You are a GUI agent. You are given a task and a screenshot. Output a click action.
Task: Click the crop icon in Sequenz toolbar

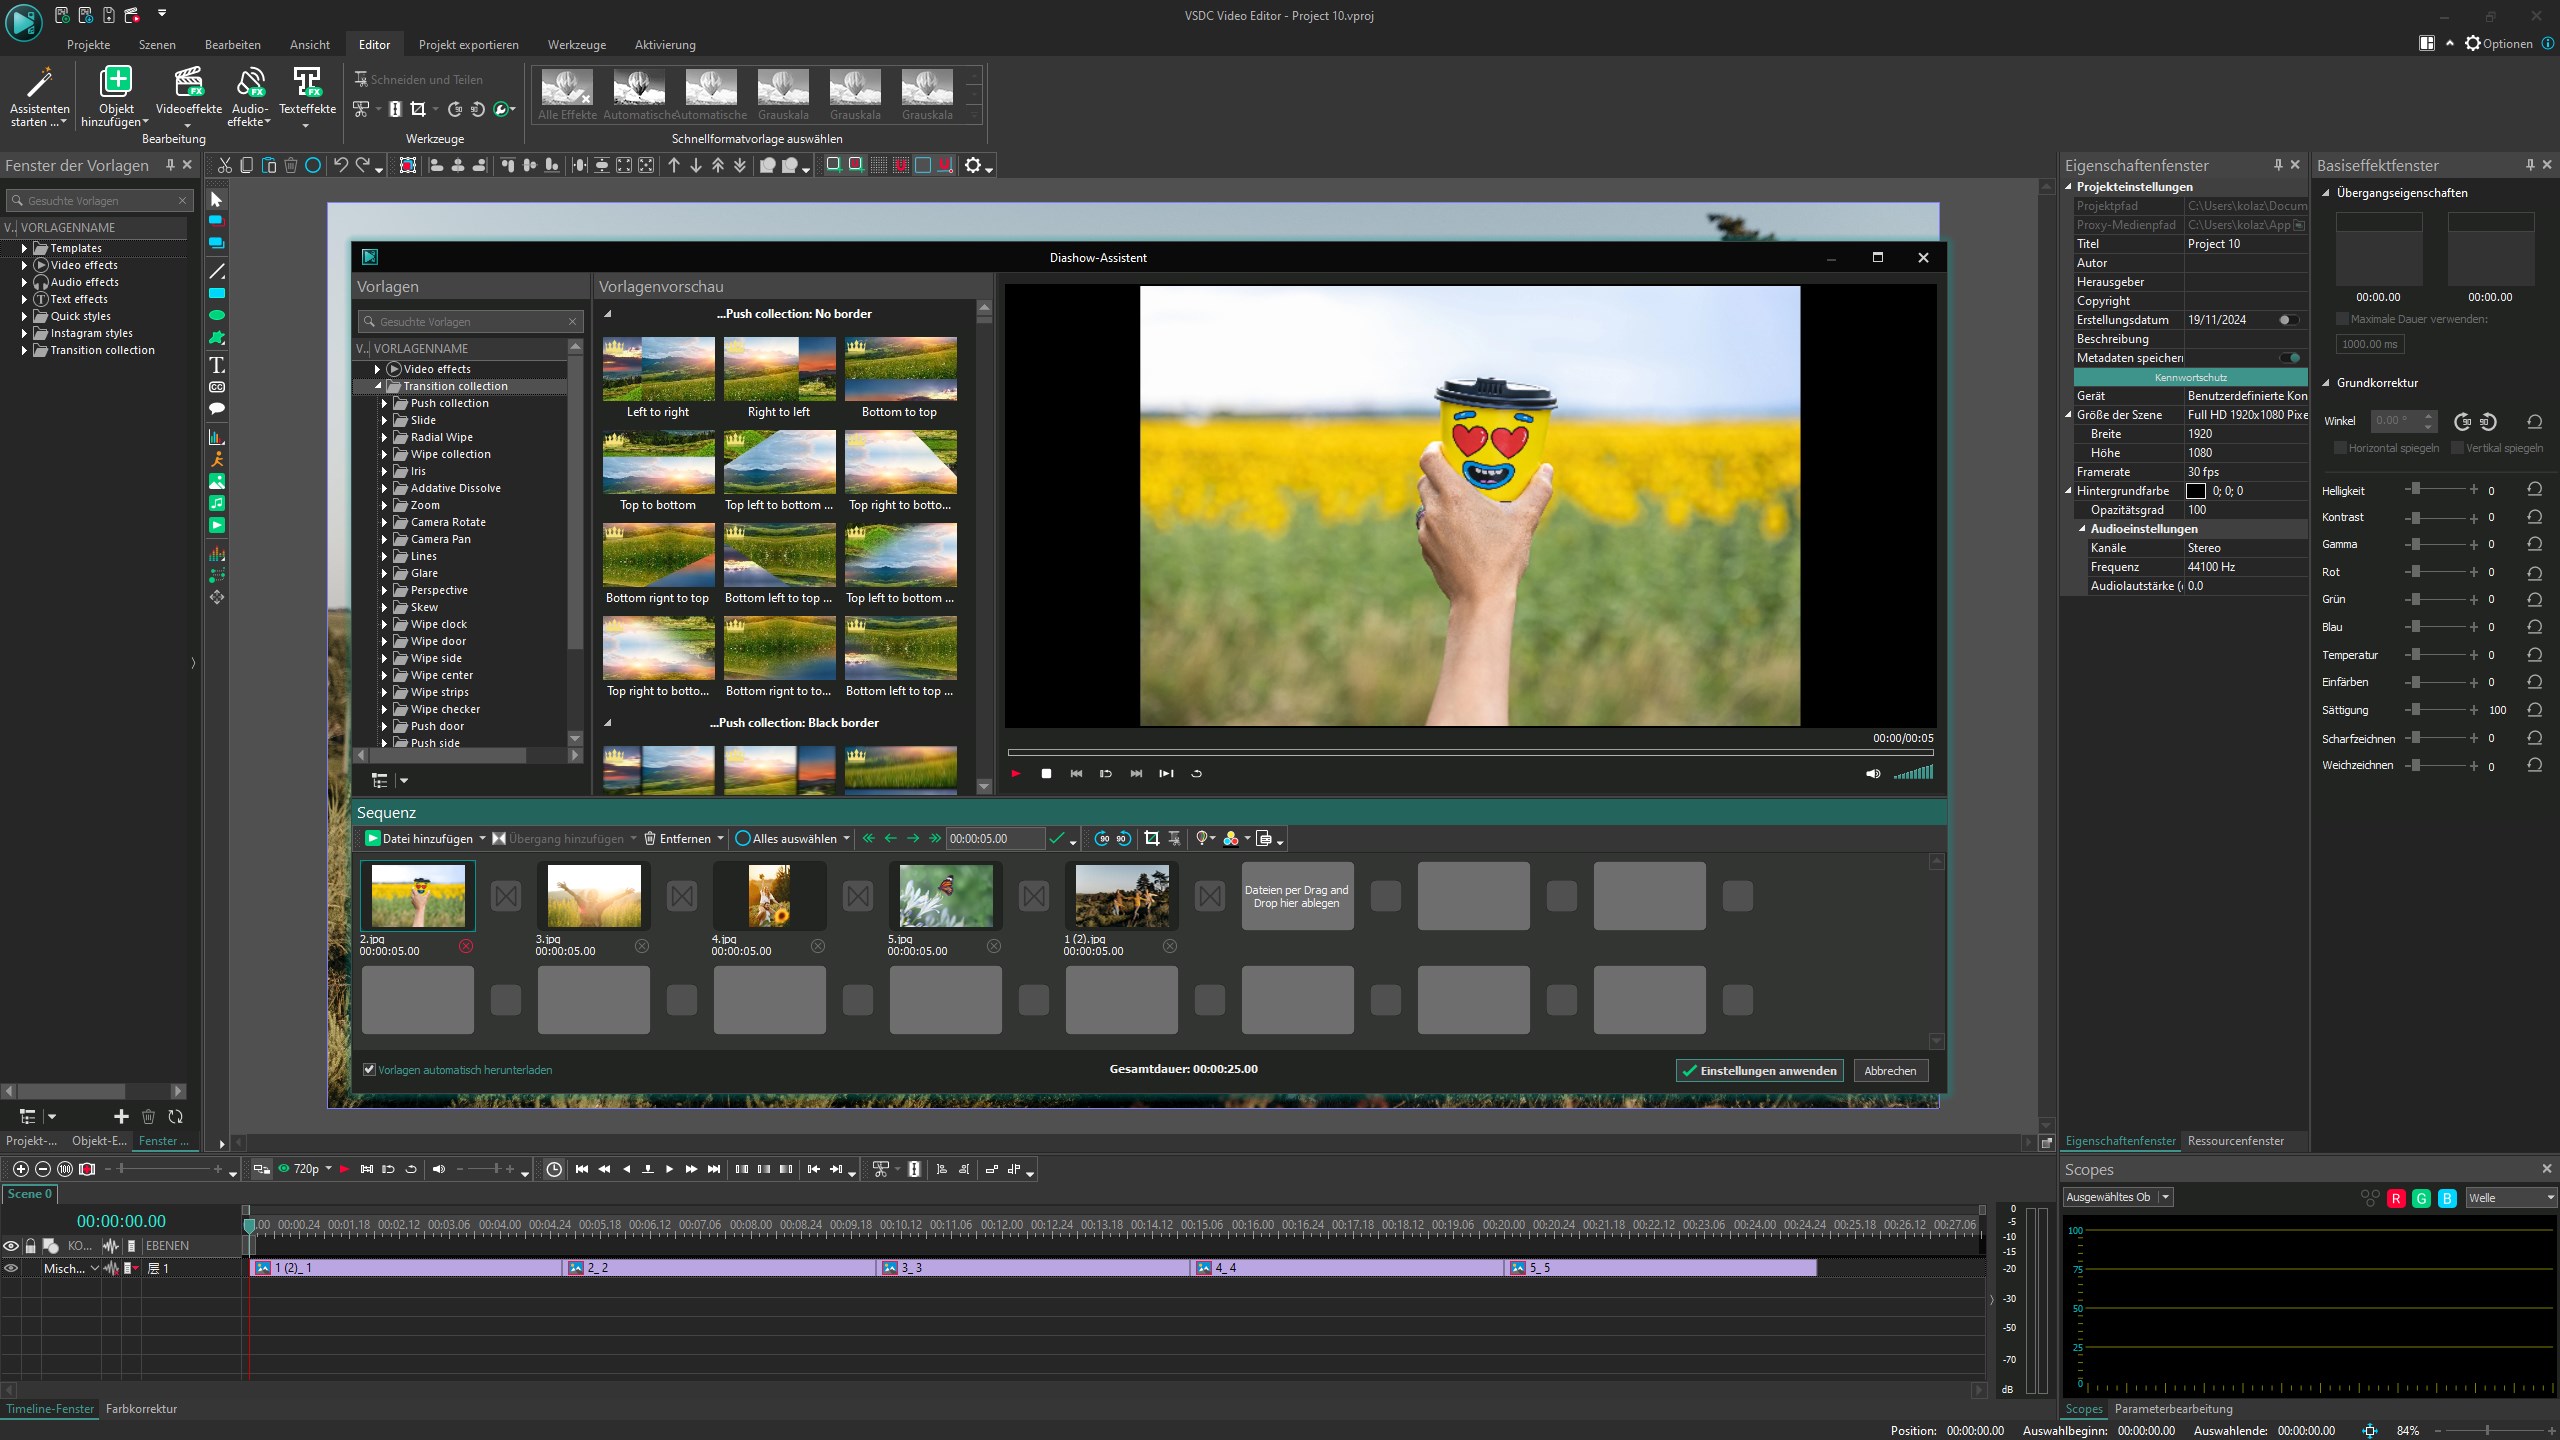[1151, 838]
